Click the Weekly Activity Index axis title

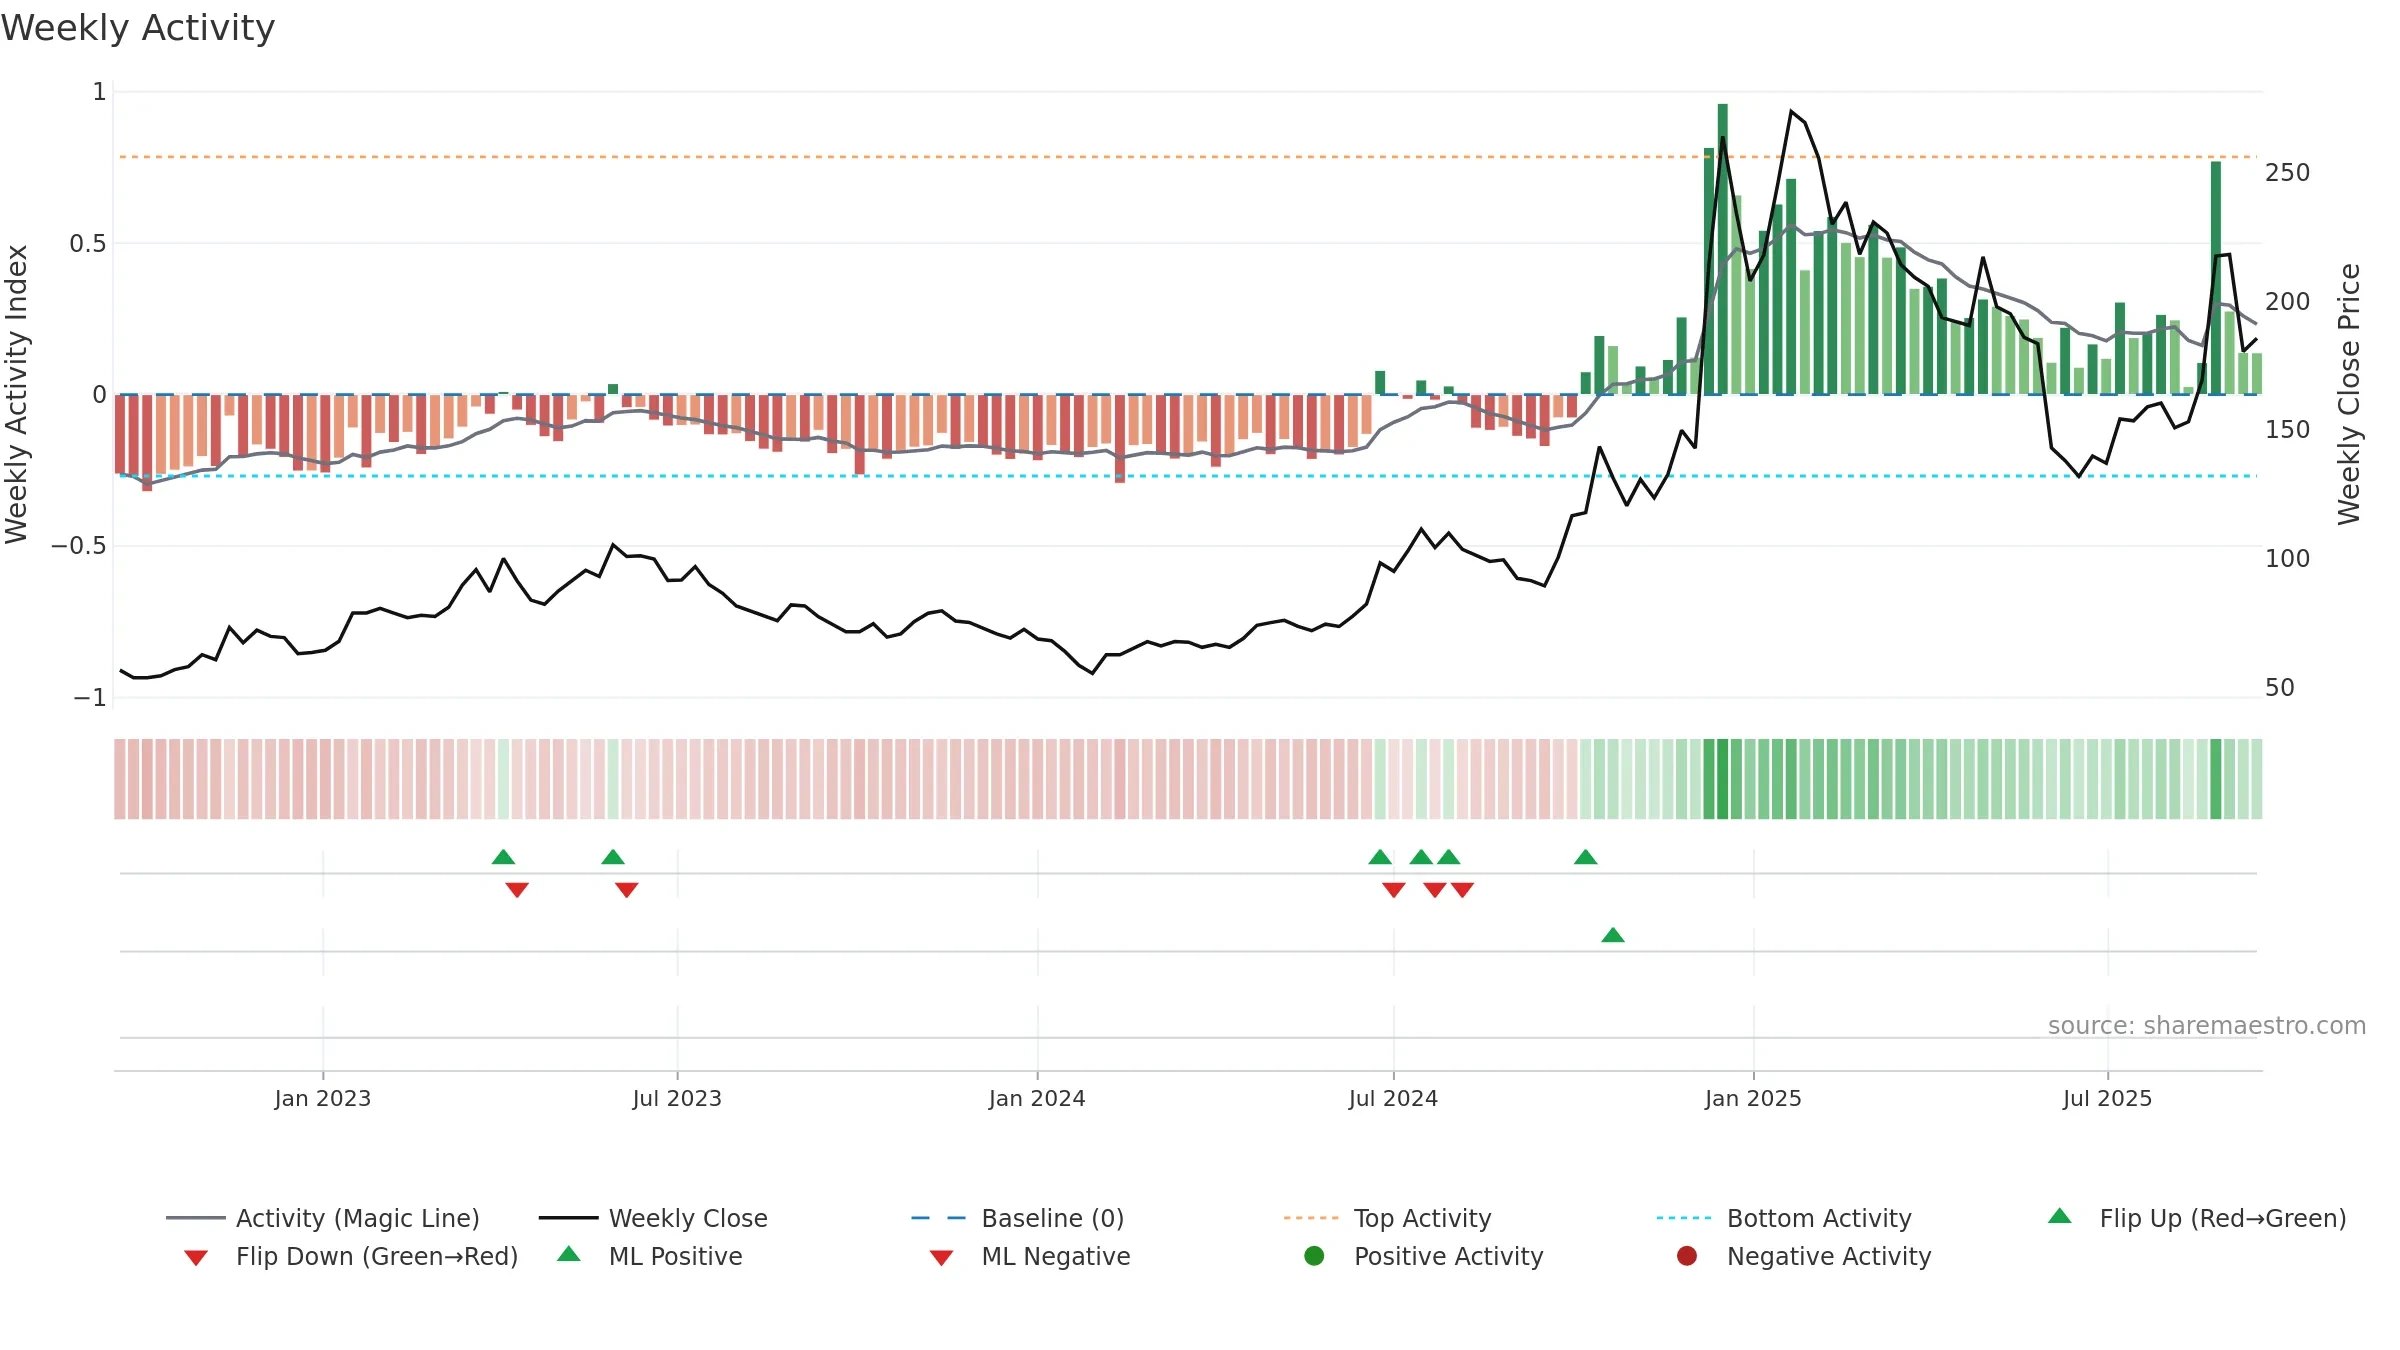17,394
